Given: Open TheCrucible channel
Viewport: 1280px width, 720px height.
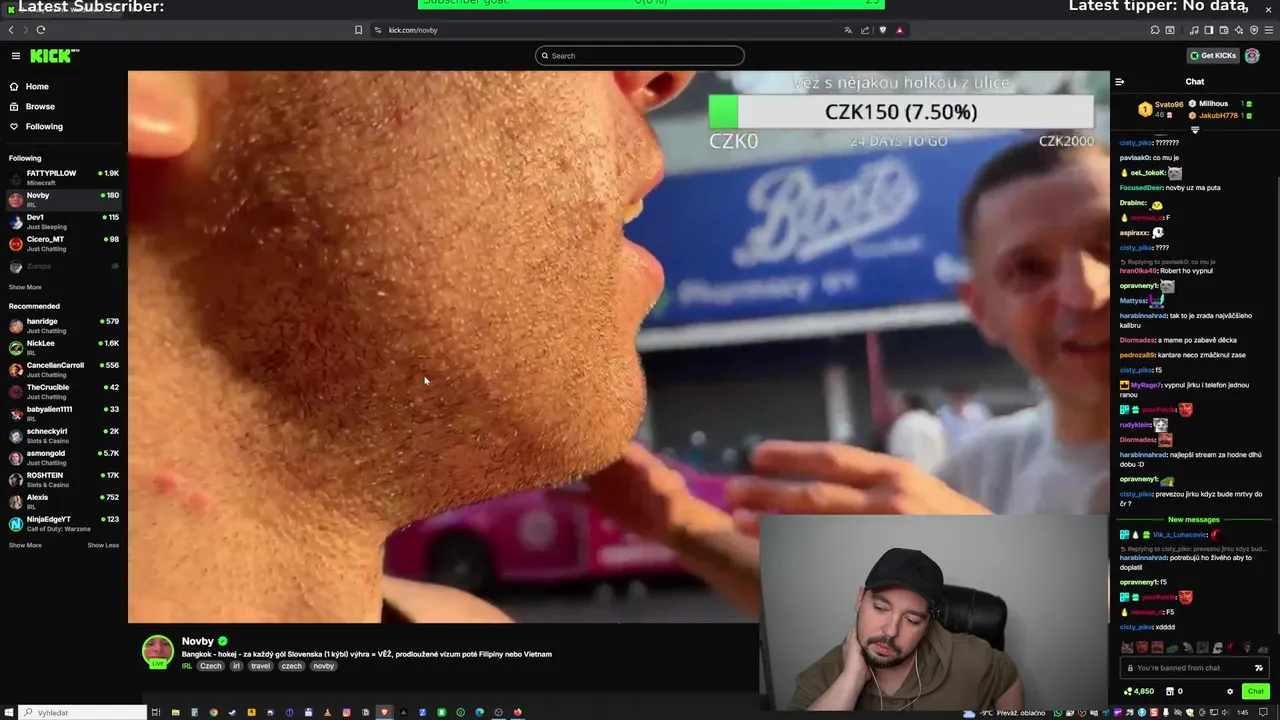Looking at the screenshot, I should (x=64, y=391).
